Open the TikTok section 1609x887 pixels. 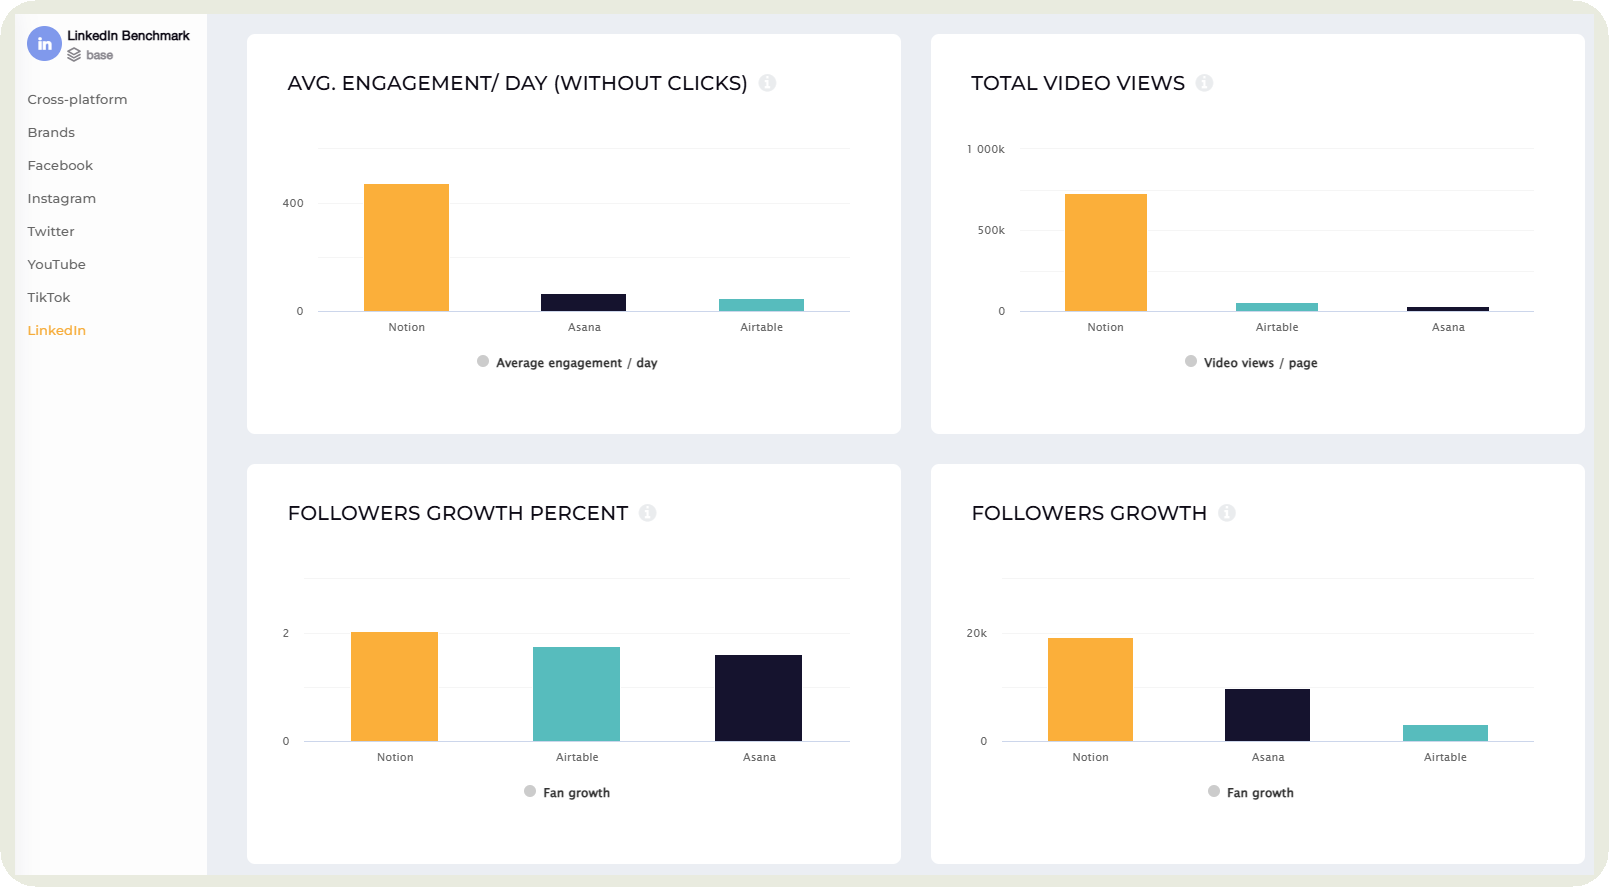point(49,297)
